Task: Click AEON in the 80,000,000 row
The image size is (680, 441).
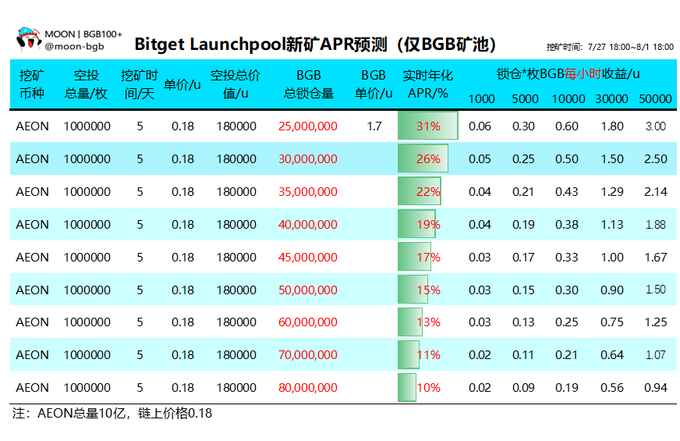Action: coord(32,388)
